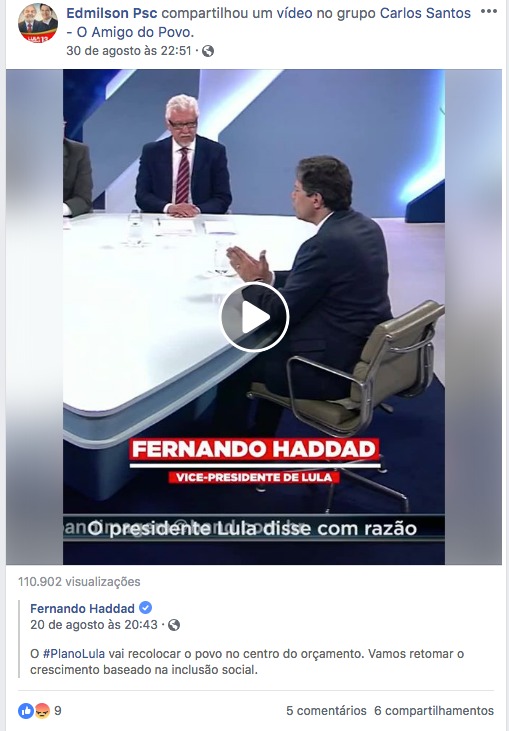The width and height of the screenshot is (509, 731).
Task: Click the 110.902 visualizações count
Action: [x=79, y=582]
